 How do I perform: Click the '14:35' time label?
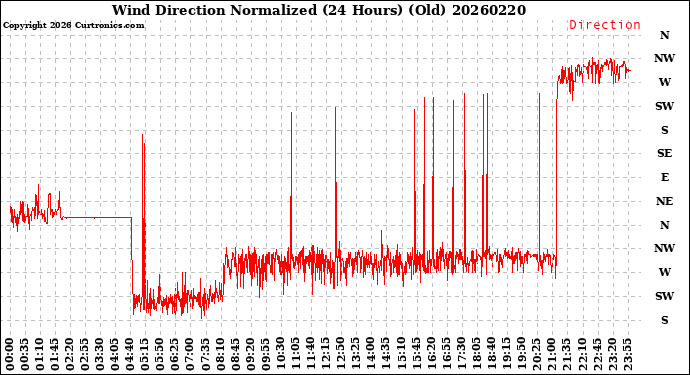[x=386, y=355]
